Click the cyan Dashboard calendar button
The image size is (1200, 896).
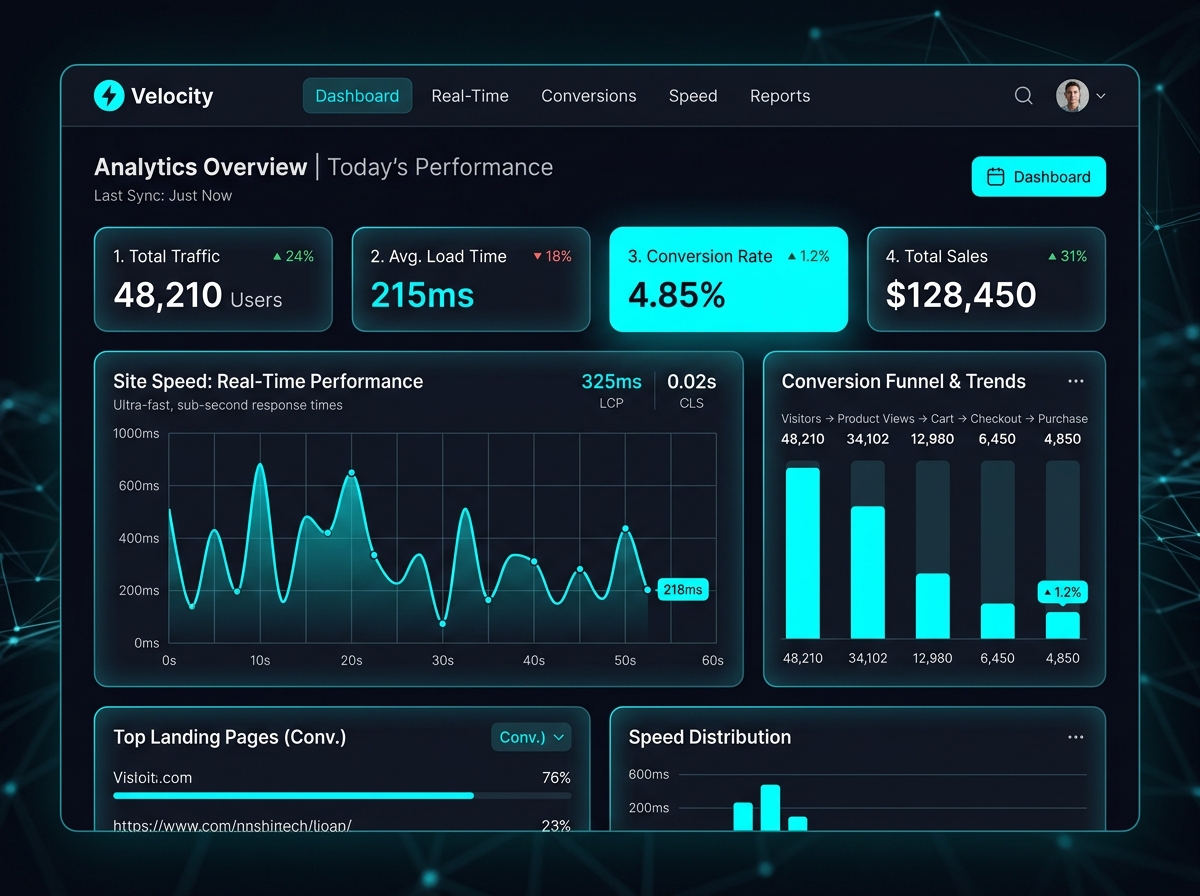pyautogui.click(x=1039, y=177)
